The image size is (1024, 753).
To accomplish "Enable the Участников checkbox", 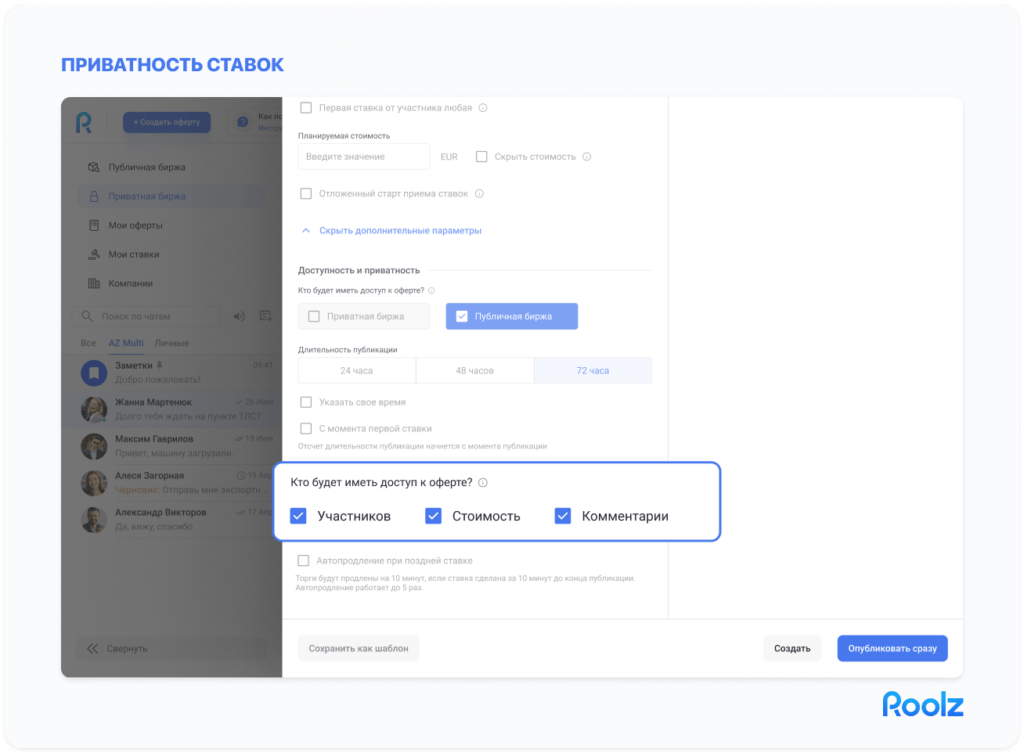I will tap(297, 515).
